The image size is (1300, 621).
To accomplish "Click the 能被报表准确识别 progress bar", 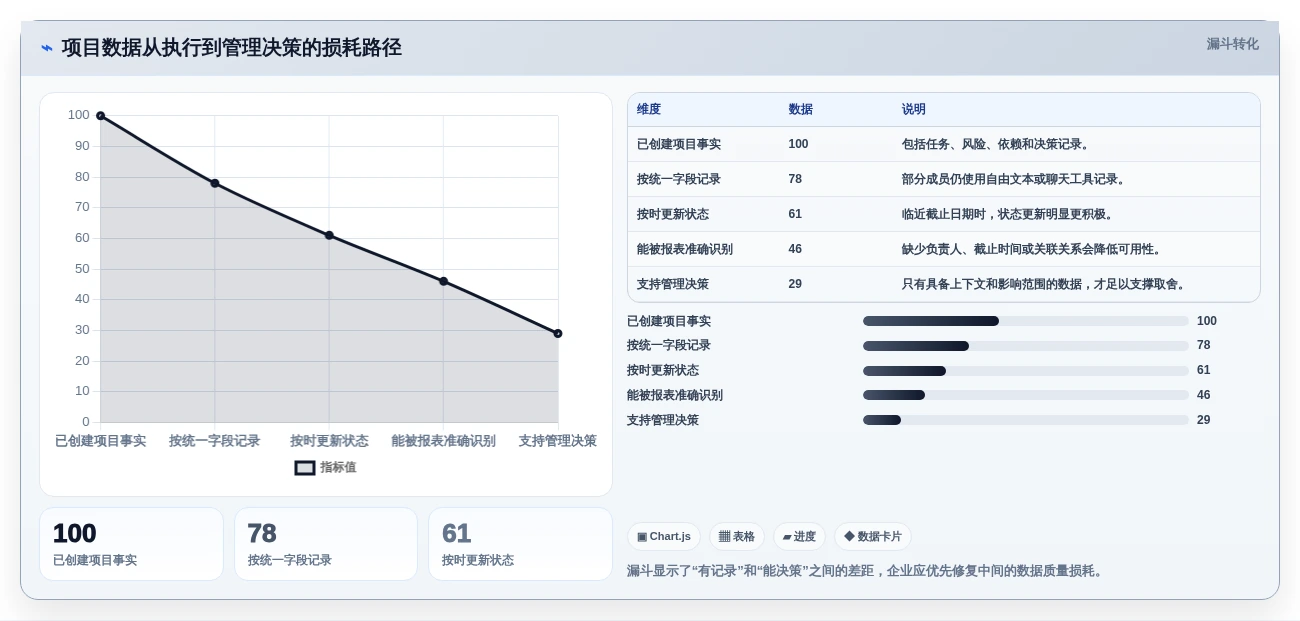I will click(x=1025, y=395).
